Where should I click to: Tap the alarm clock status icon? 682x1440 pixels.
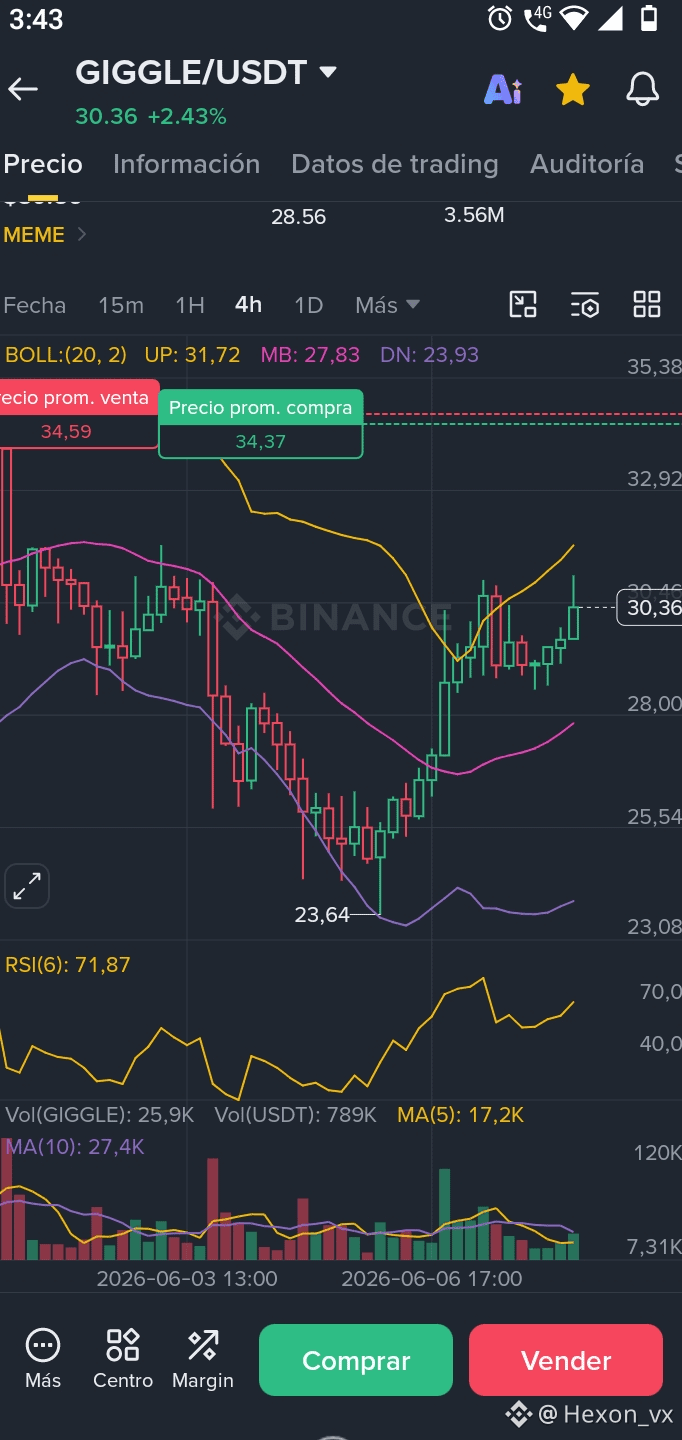click(500, 18)
